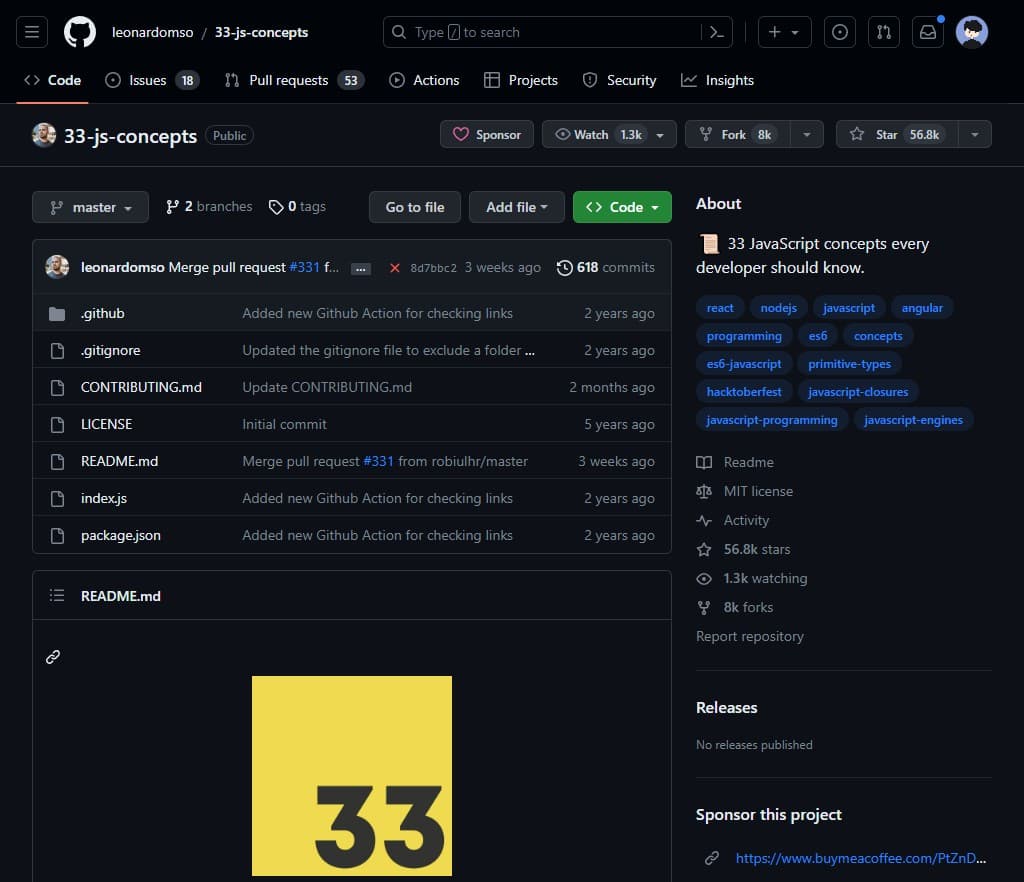Viewport: 1024px width, 882px height.
Task: Open the green Code dropdown
Action: 622,207
